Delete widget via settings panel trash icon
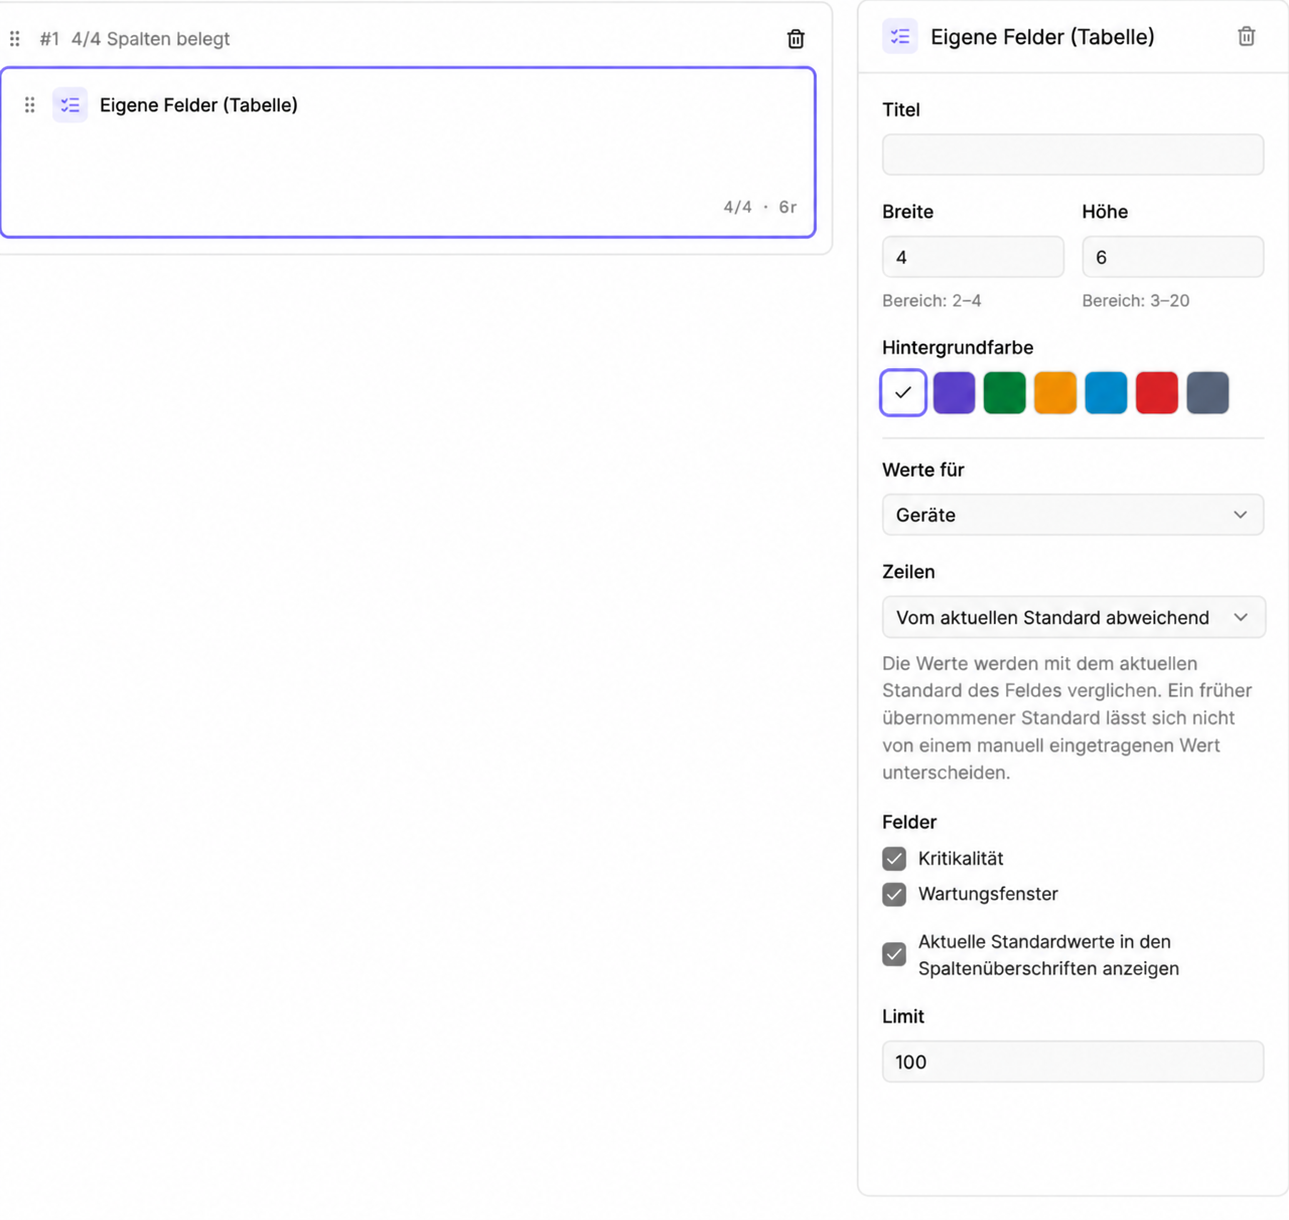This screenshot has height=1220, width=1289. [1246, 37]
